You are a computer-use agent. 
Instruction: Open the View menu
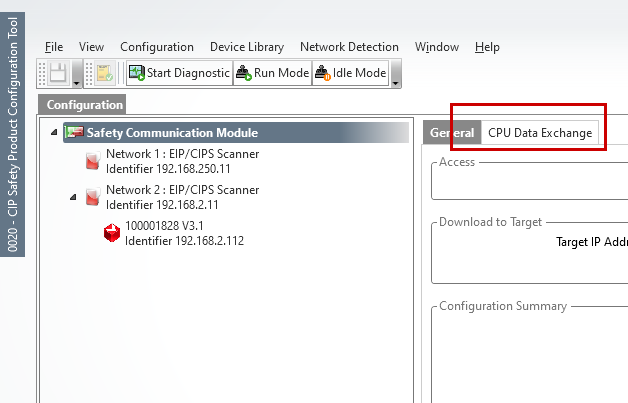coord(91,47)
